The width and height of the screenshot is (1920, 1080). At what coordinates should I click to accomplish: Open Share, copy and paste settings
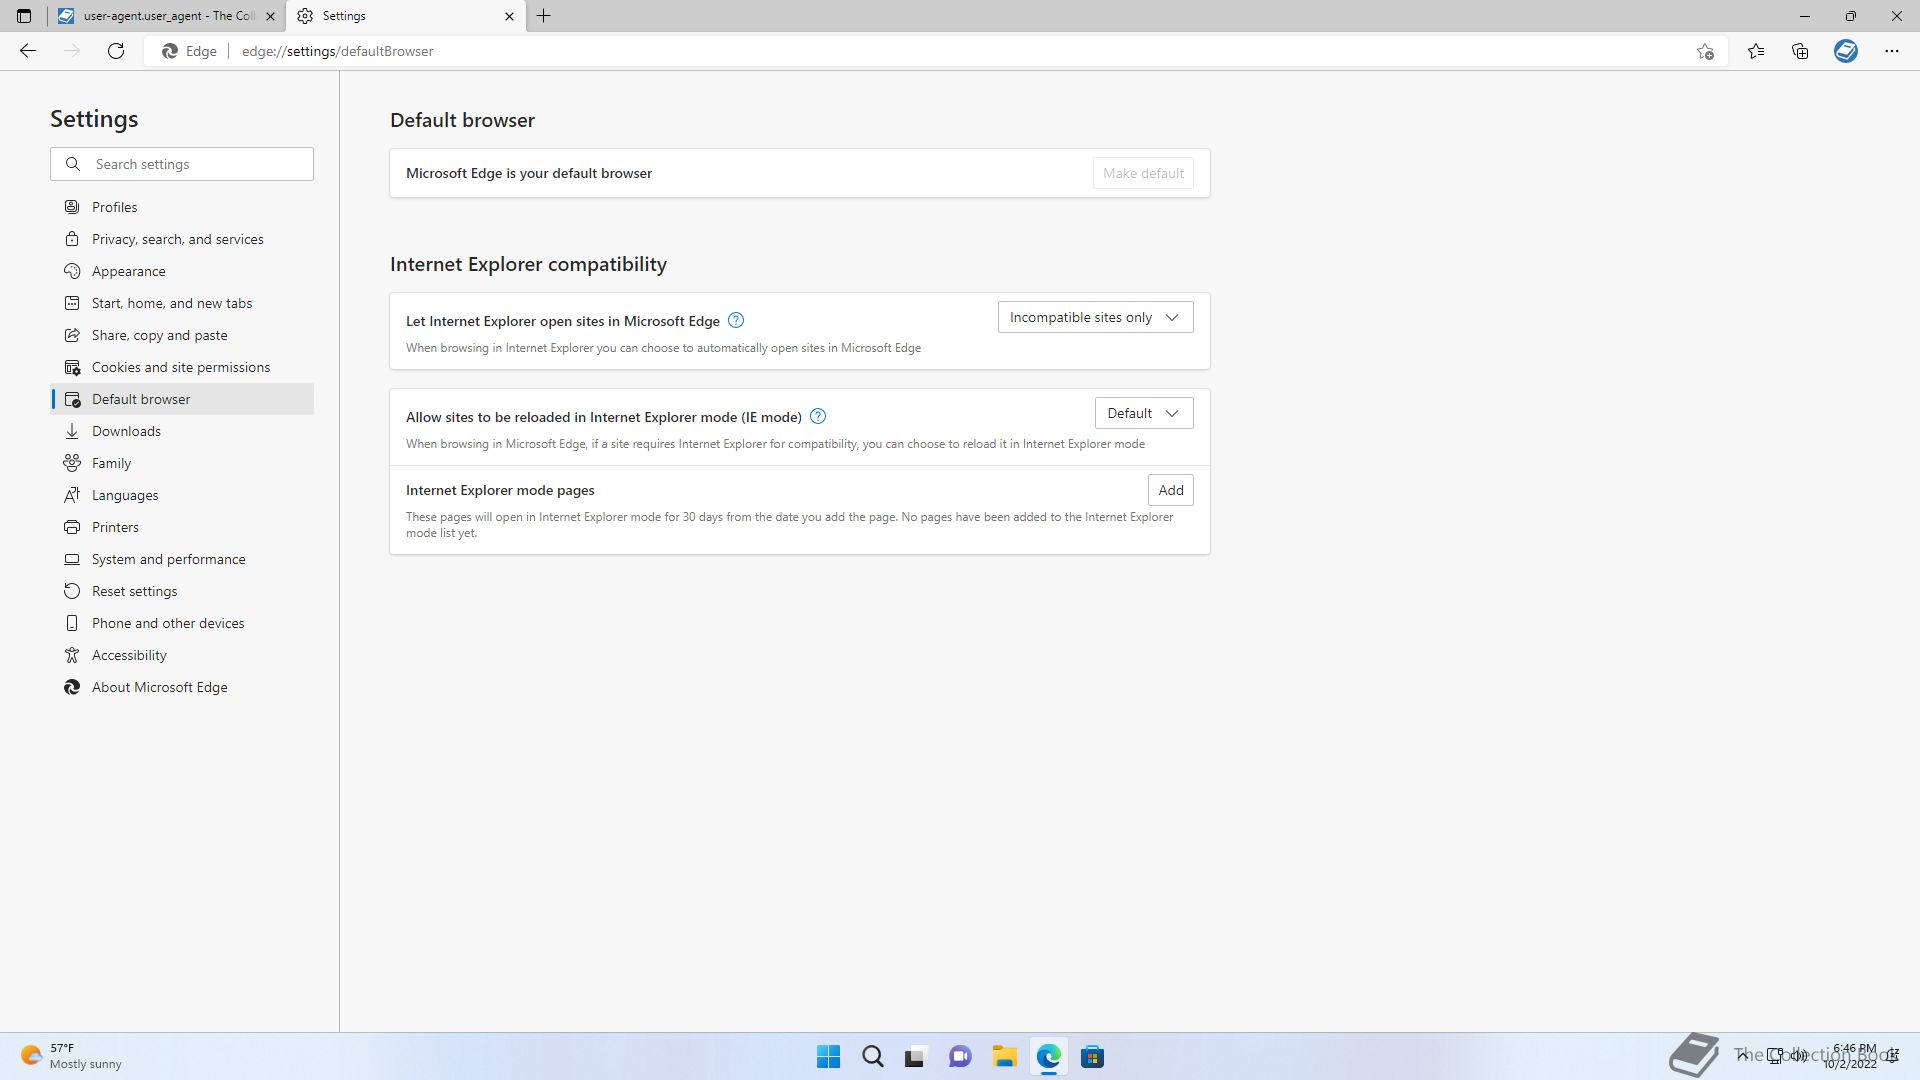pyautogui.click(x=182, y=335)
